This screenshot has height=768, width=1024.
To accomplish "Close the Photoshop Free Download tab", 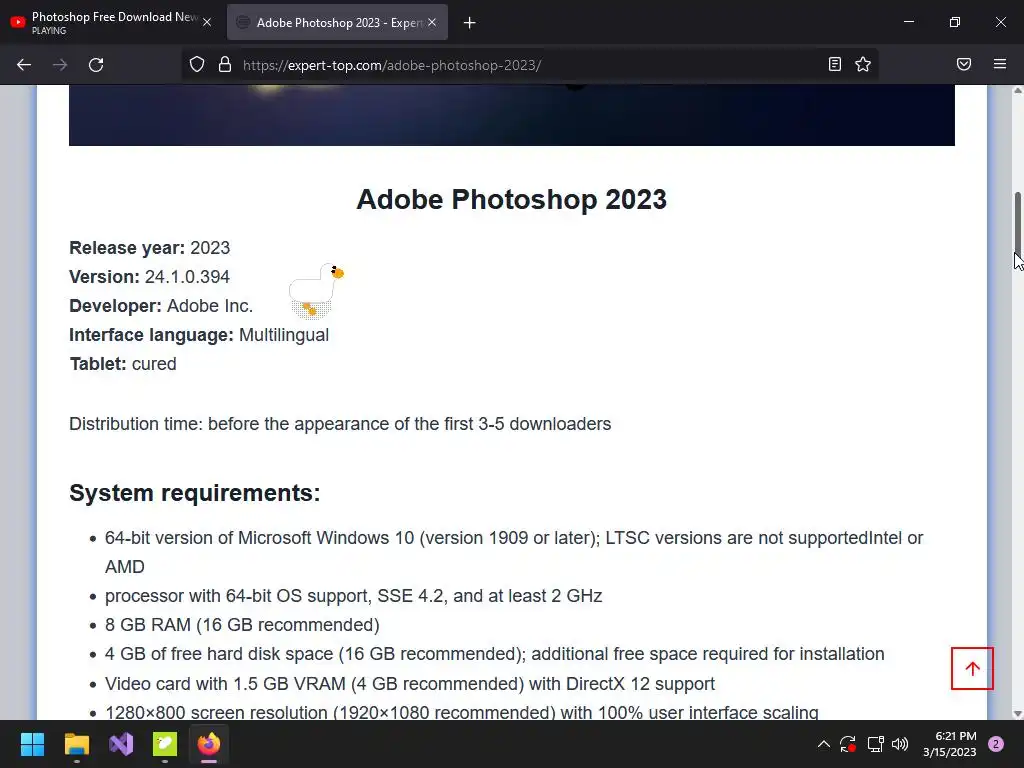I will (207, 22).
